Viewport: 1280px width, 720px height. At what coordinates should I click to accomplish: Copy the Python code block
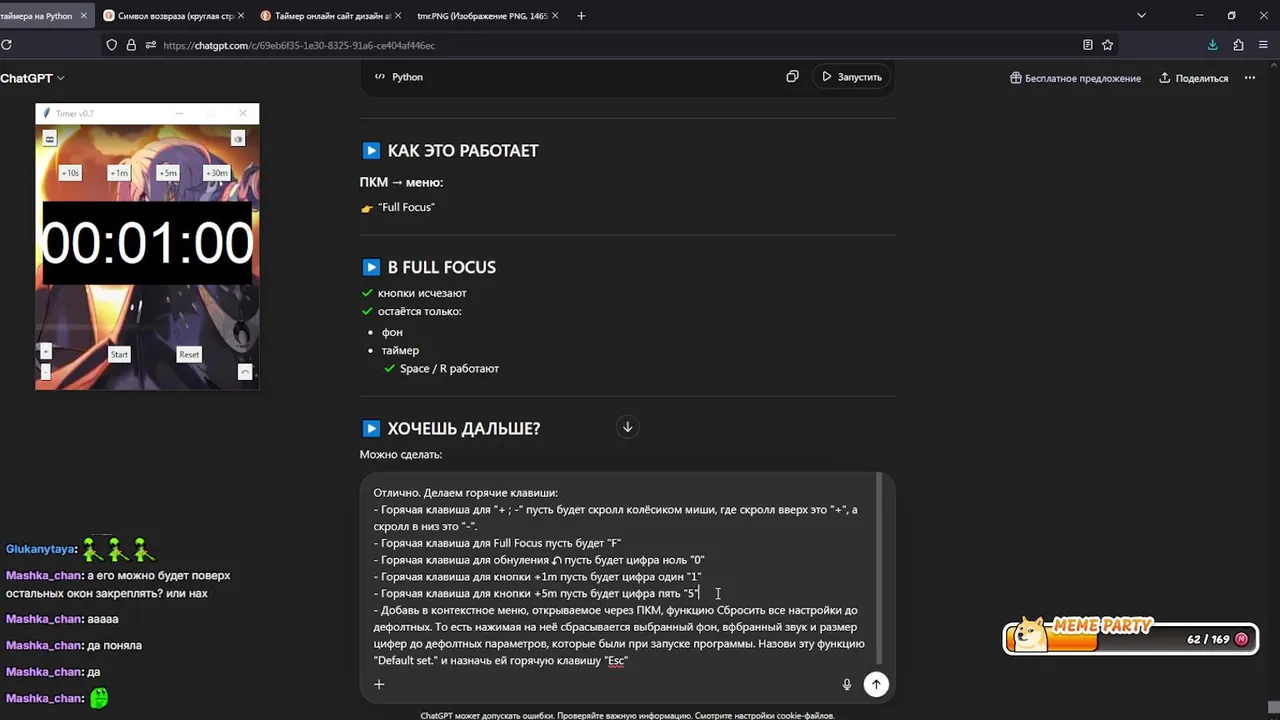click(792, 77)
